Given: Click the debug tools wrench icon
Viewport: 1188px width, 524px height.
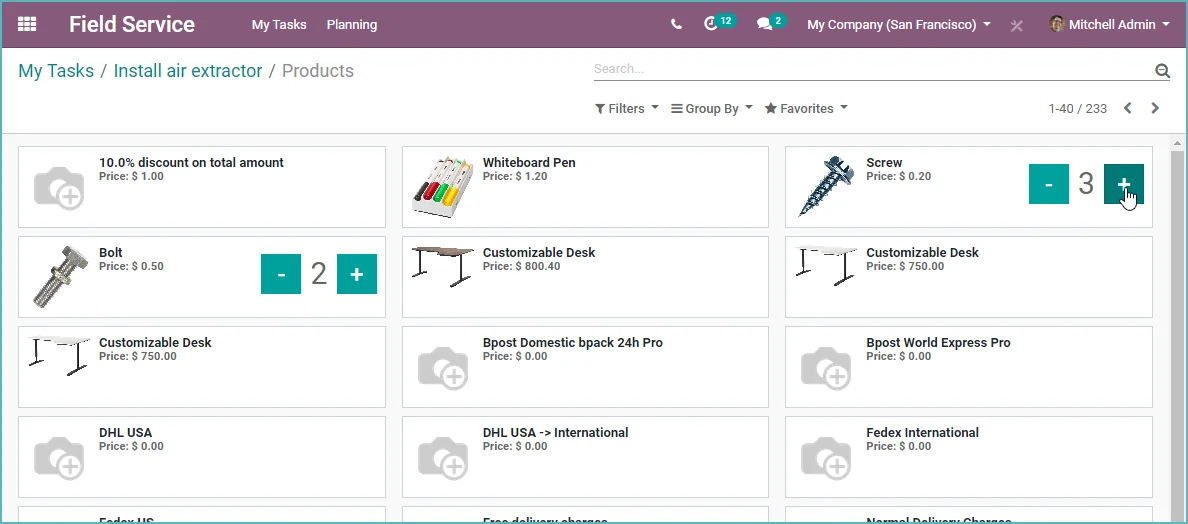Looking at the screenshot, I should point(1017,25).
